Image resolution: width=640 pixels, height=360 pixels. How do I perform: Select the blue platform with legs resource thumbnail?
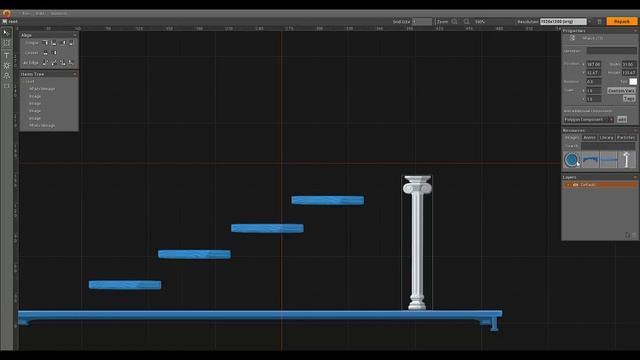coord(590,160)
